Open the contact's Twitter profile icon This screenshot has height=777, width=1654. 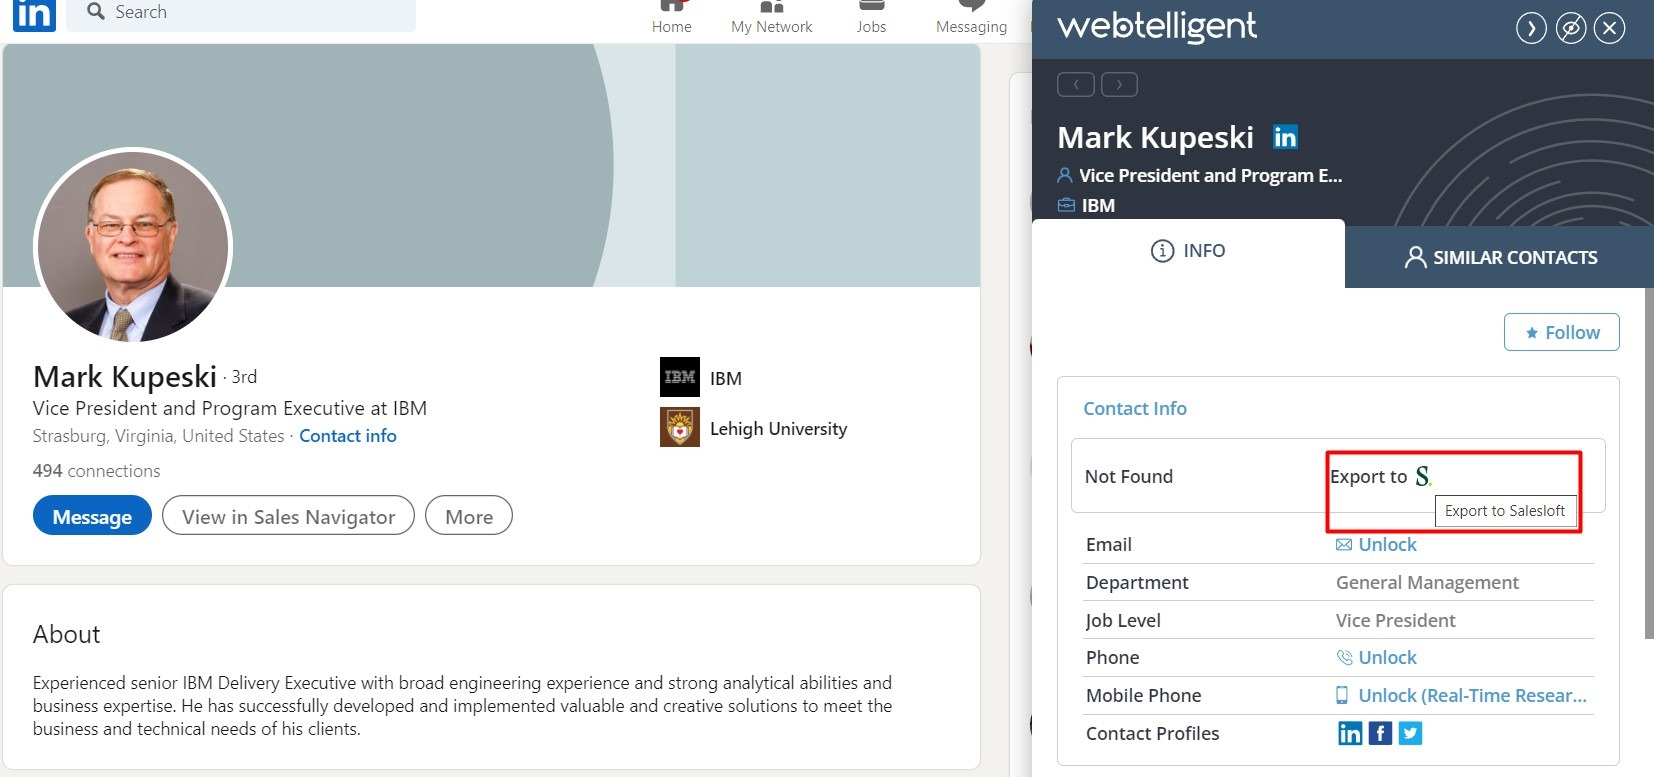tap(1410, 733)
